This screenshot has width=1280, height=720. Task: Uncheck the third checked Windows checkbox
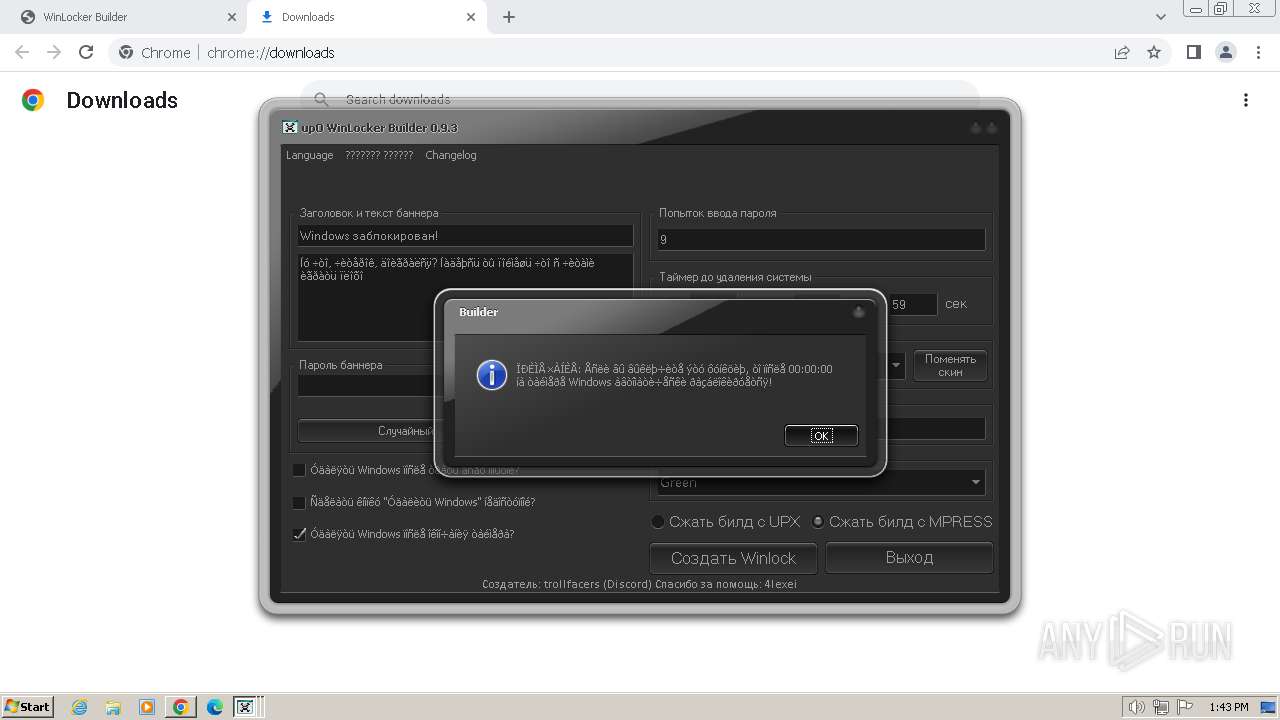pyautogui.click(x=299, y=534)
